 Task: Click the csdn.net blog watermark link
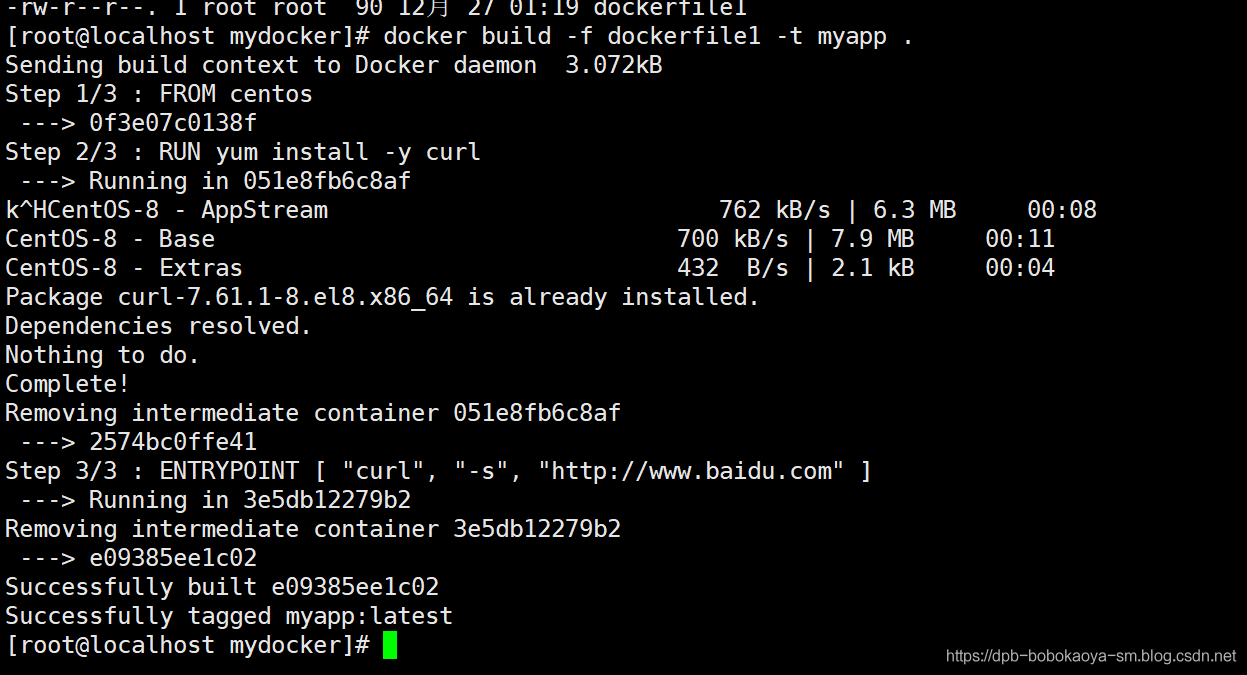(x=1091, y=657)
